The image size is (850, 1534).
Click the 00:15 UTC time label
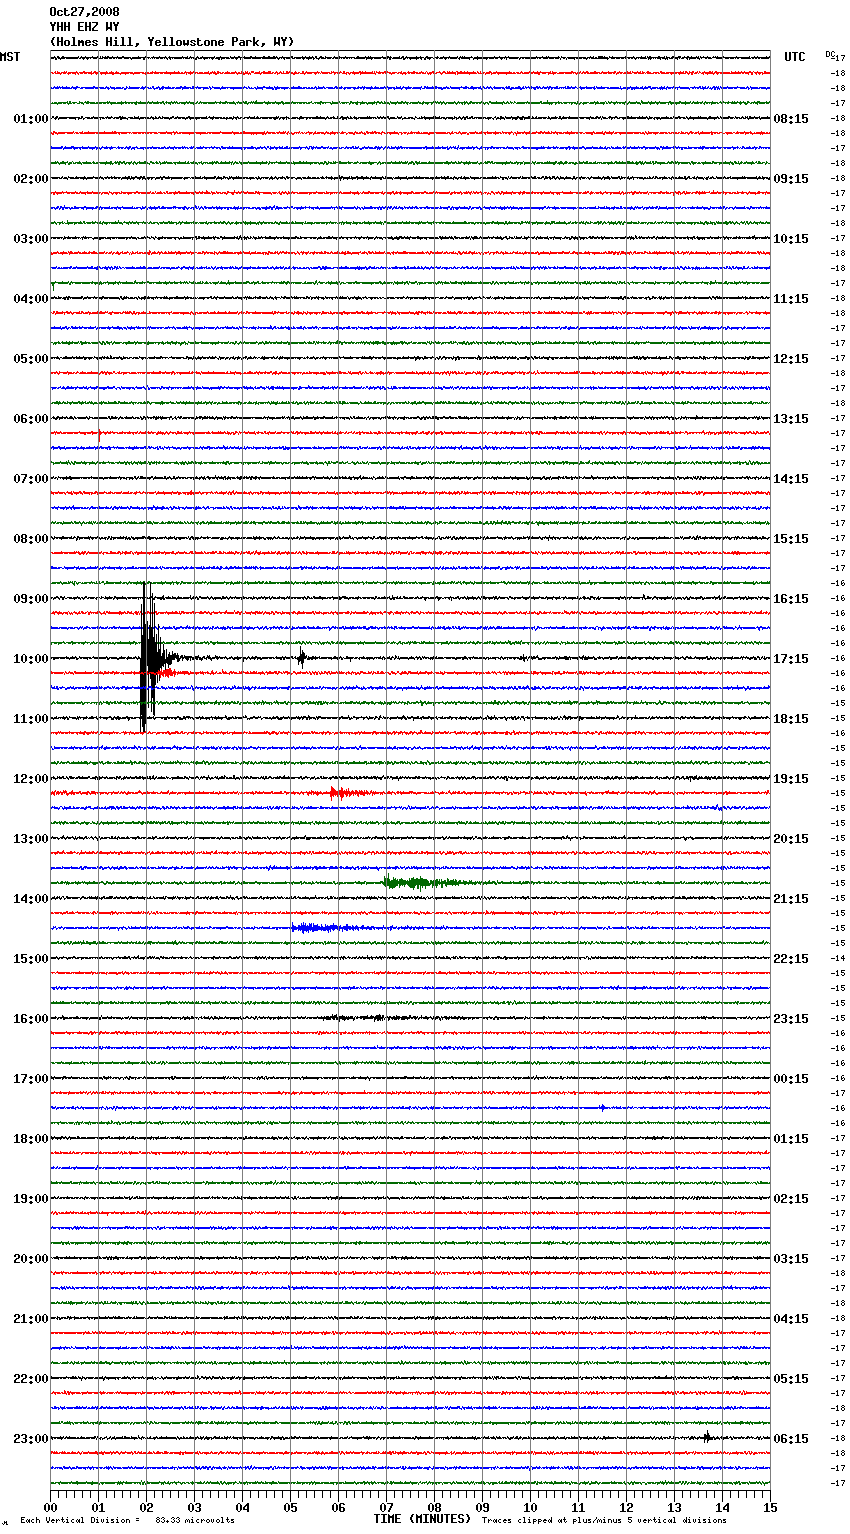pyautogui.click(x=791, y=1079)
